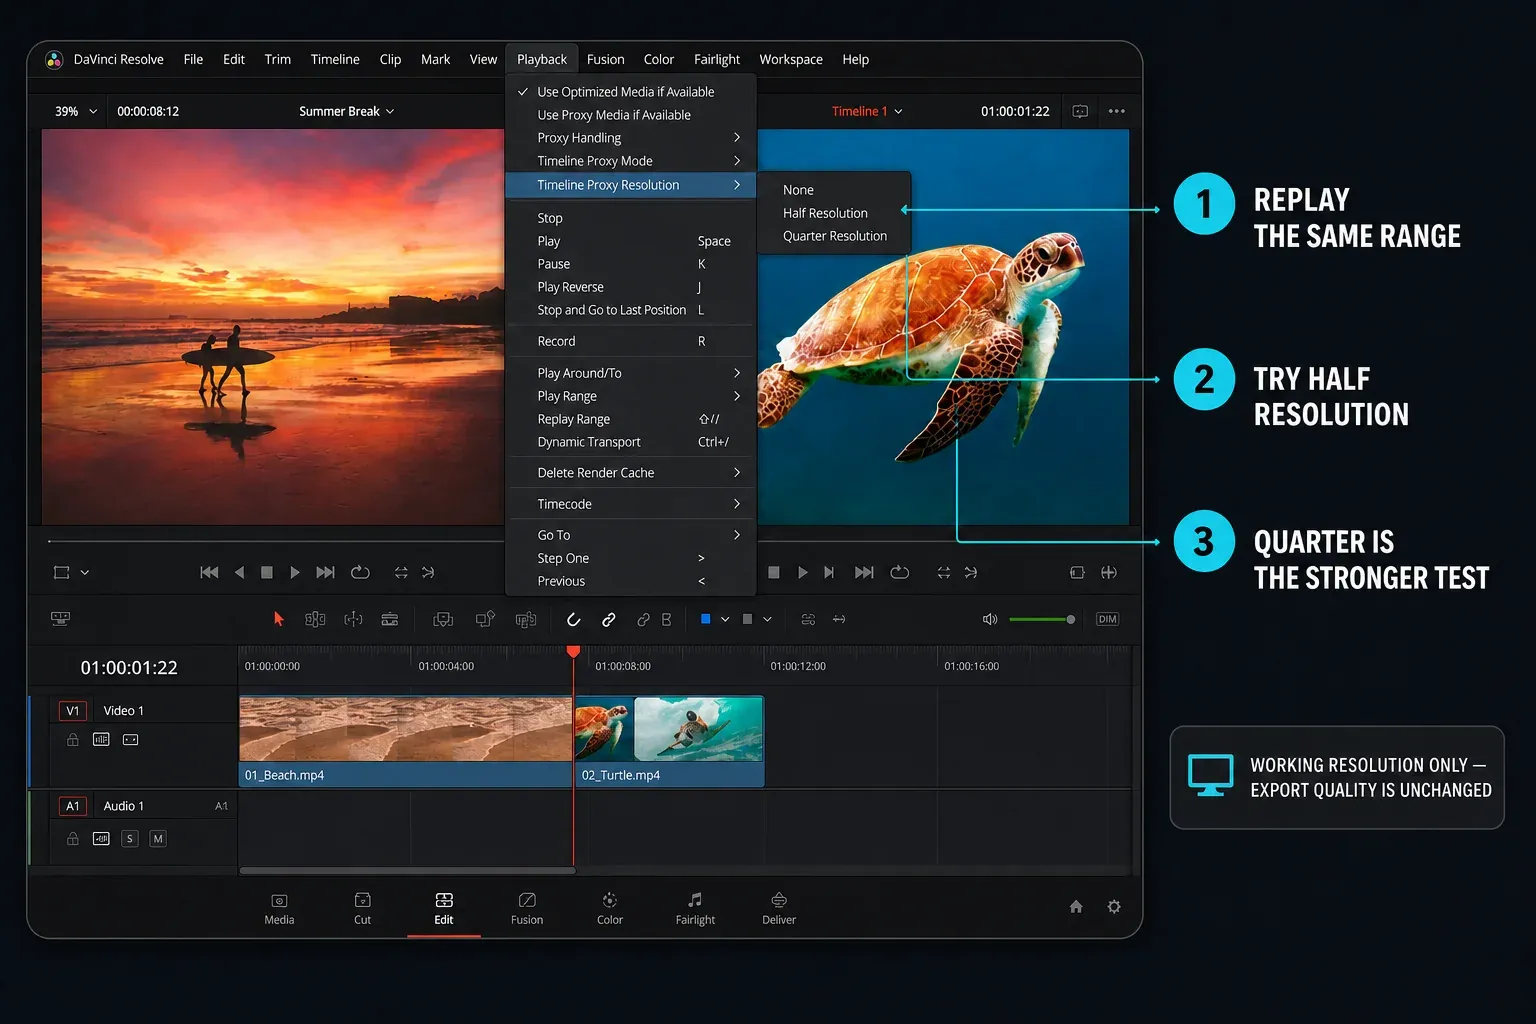The height and width of the screenshot is (1024, 1536).
Task: Activate the Trim Edit mode tool
Action: click(x=315, y=619)
